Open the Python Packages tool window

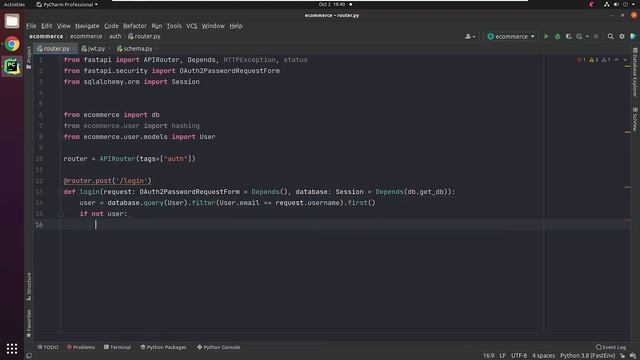[x=163, y=347]
